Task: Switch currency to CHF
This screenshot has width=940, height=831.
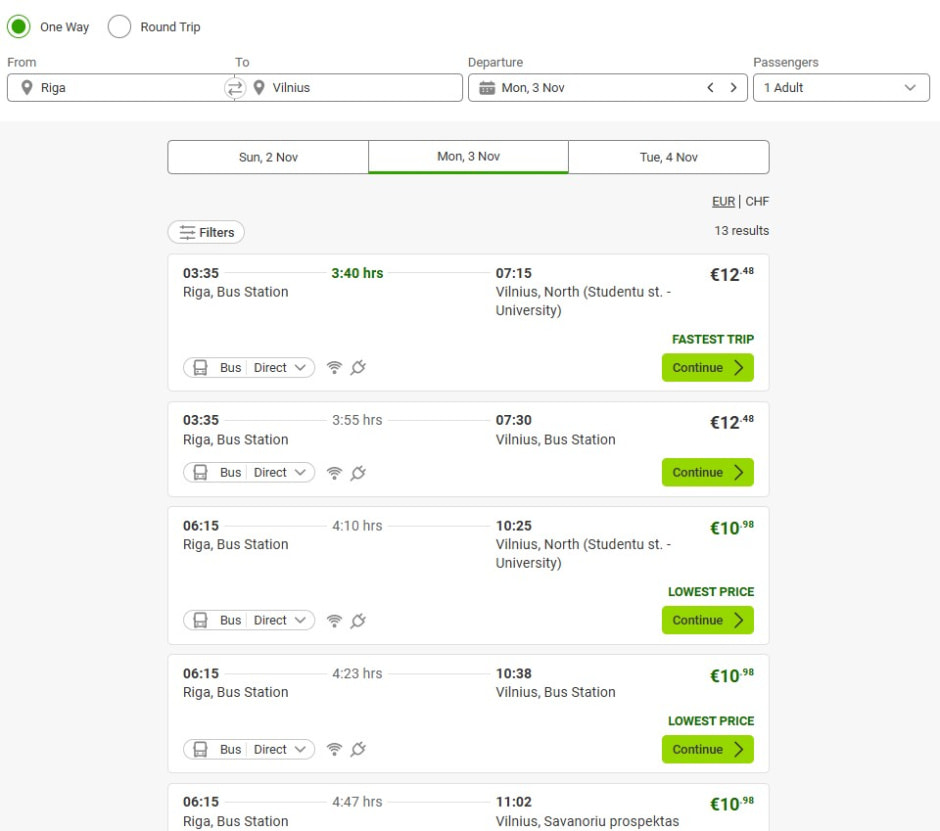Action: [x=757, y=202]
